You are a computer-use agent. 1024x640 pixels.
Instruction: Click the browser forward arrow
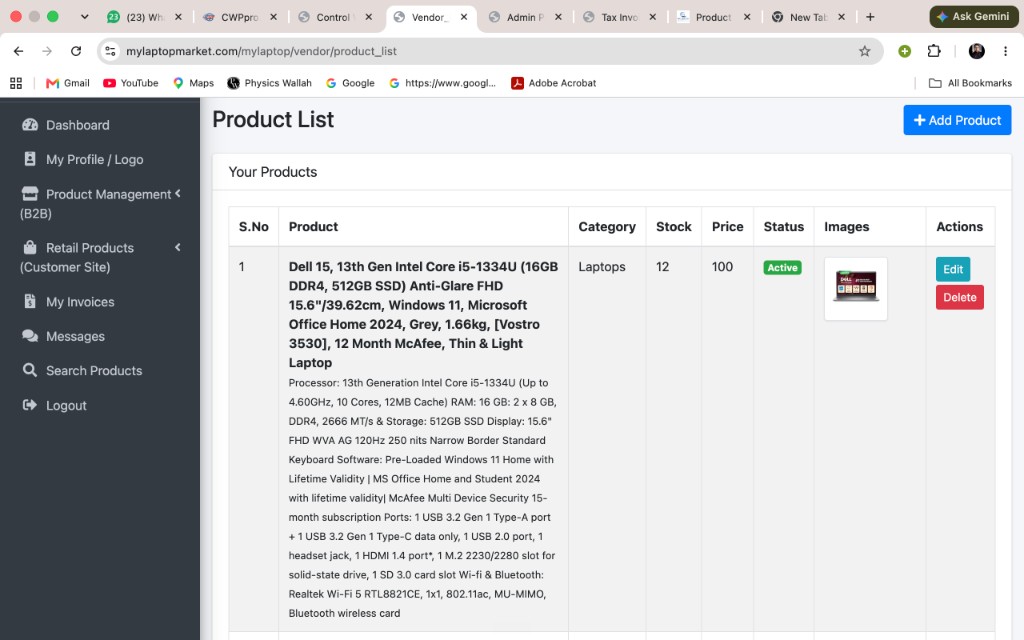point(47,51)
